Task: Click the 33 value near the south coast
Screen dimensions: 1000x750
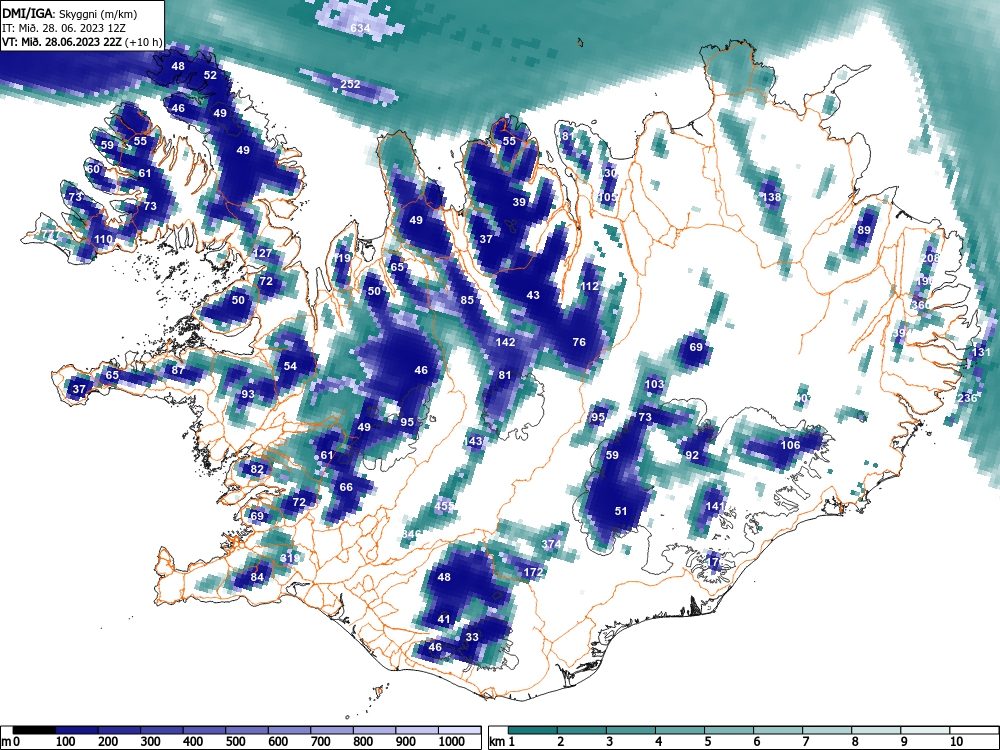Action: tap(472, 637)
